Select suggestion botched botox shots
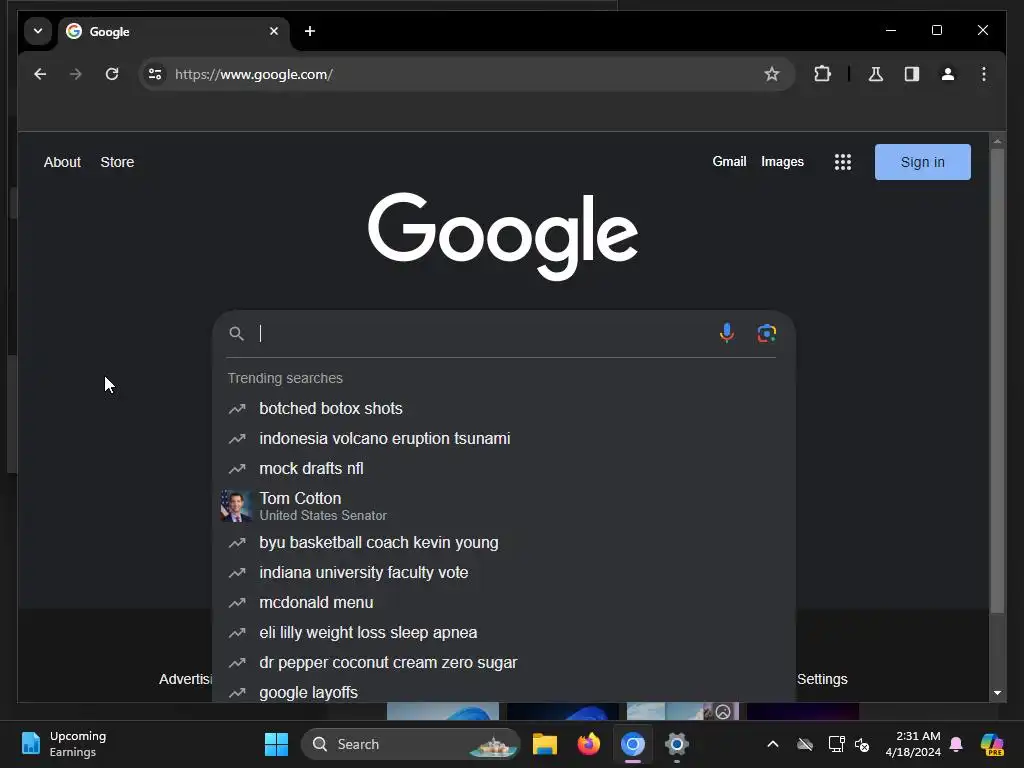The image size is (1024, 768). [503, 409]
